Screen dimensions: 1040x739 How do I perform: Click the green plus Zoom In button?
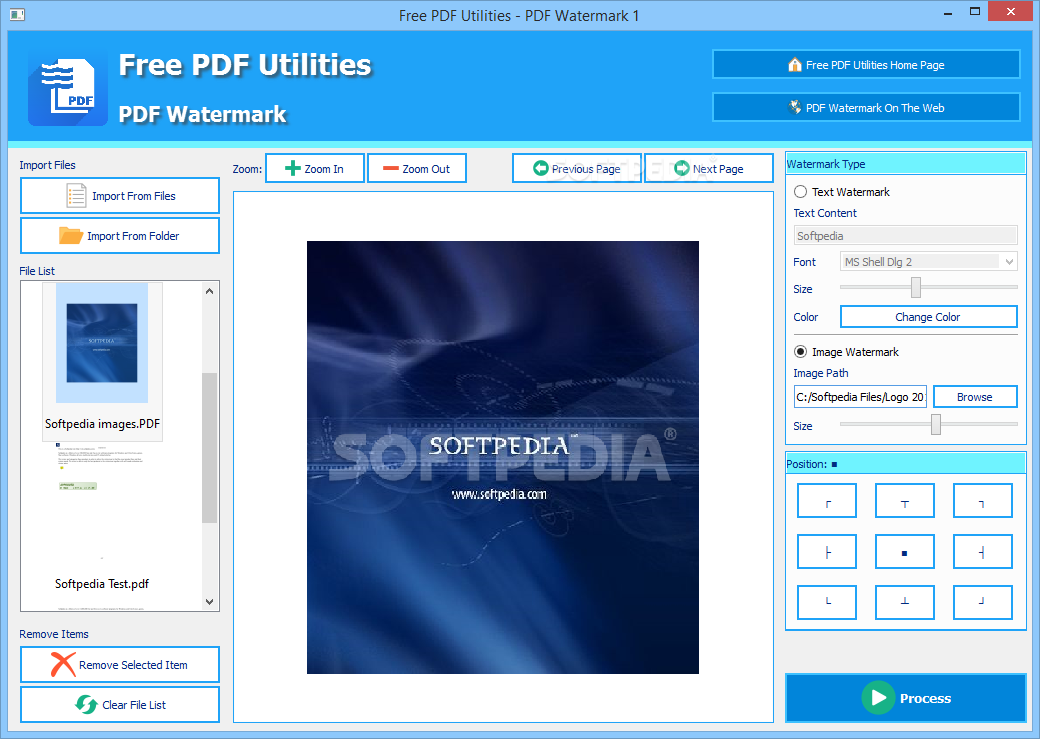pyautogui.click(x=315, y=168)
